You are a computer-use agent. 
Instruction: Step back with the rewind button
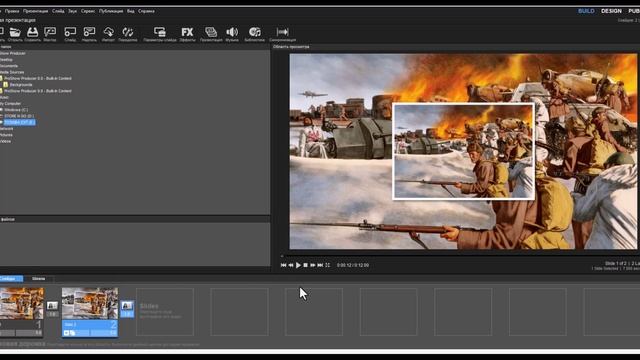coord(291,265)
